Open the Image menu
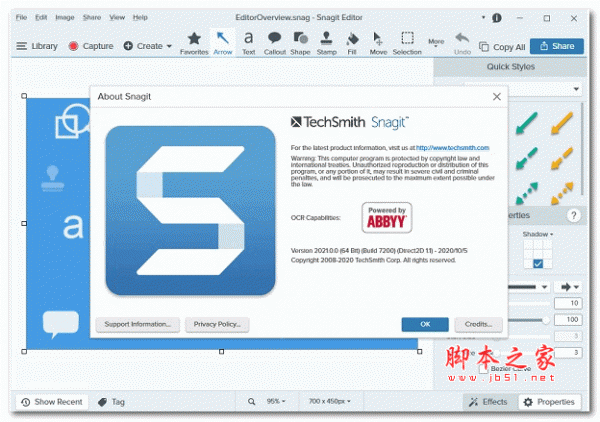600x422 pixels. (x=65, y=17)
